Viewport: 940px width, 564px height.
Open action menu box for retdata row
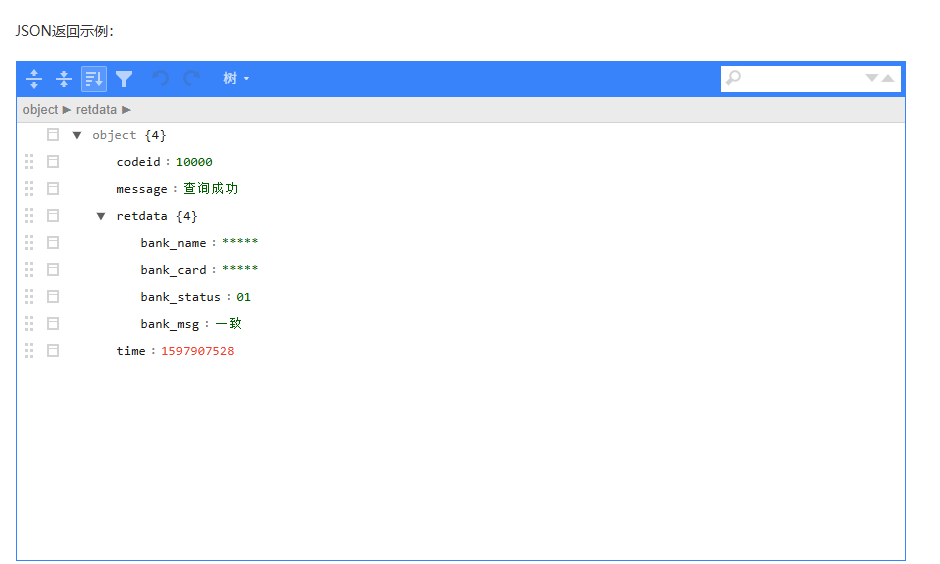pos(53,216)
